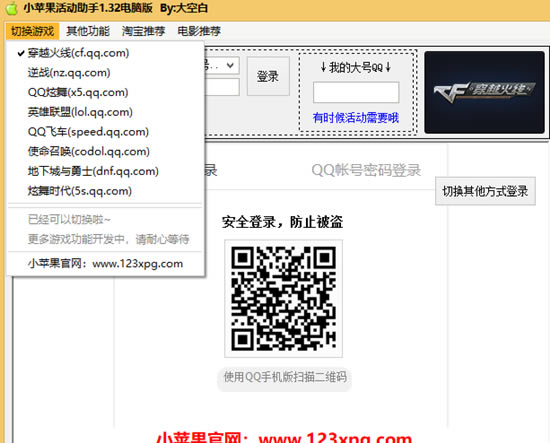This screenshot has width=550, height=443.
Task: Click the green apple app icon
Action: pyautogui.click(x=12, y=8)
